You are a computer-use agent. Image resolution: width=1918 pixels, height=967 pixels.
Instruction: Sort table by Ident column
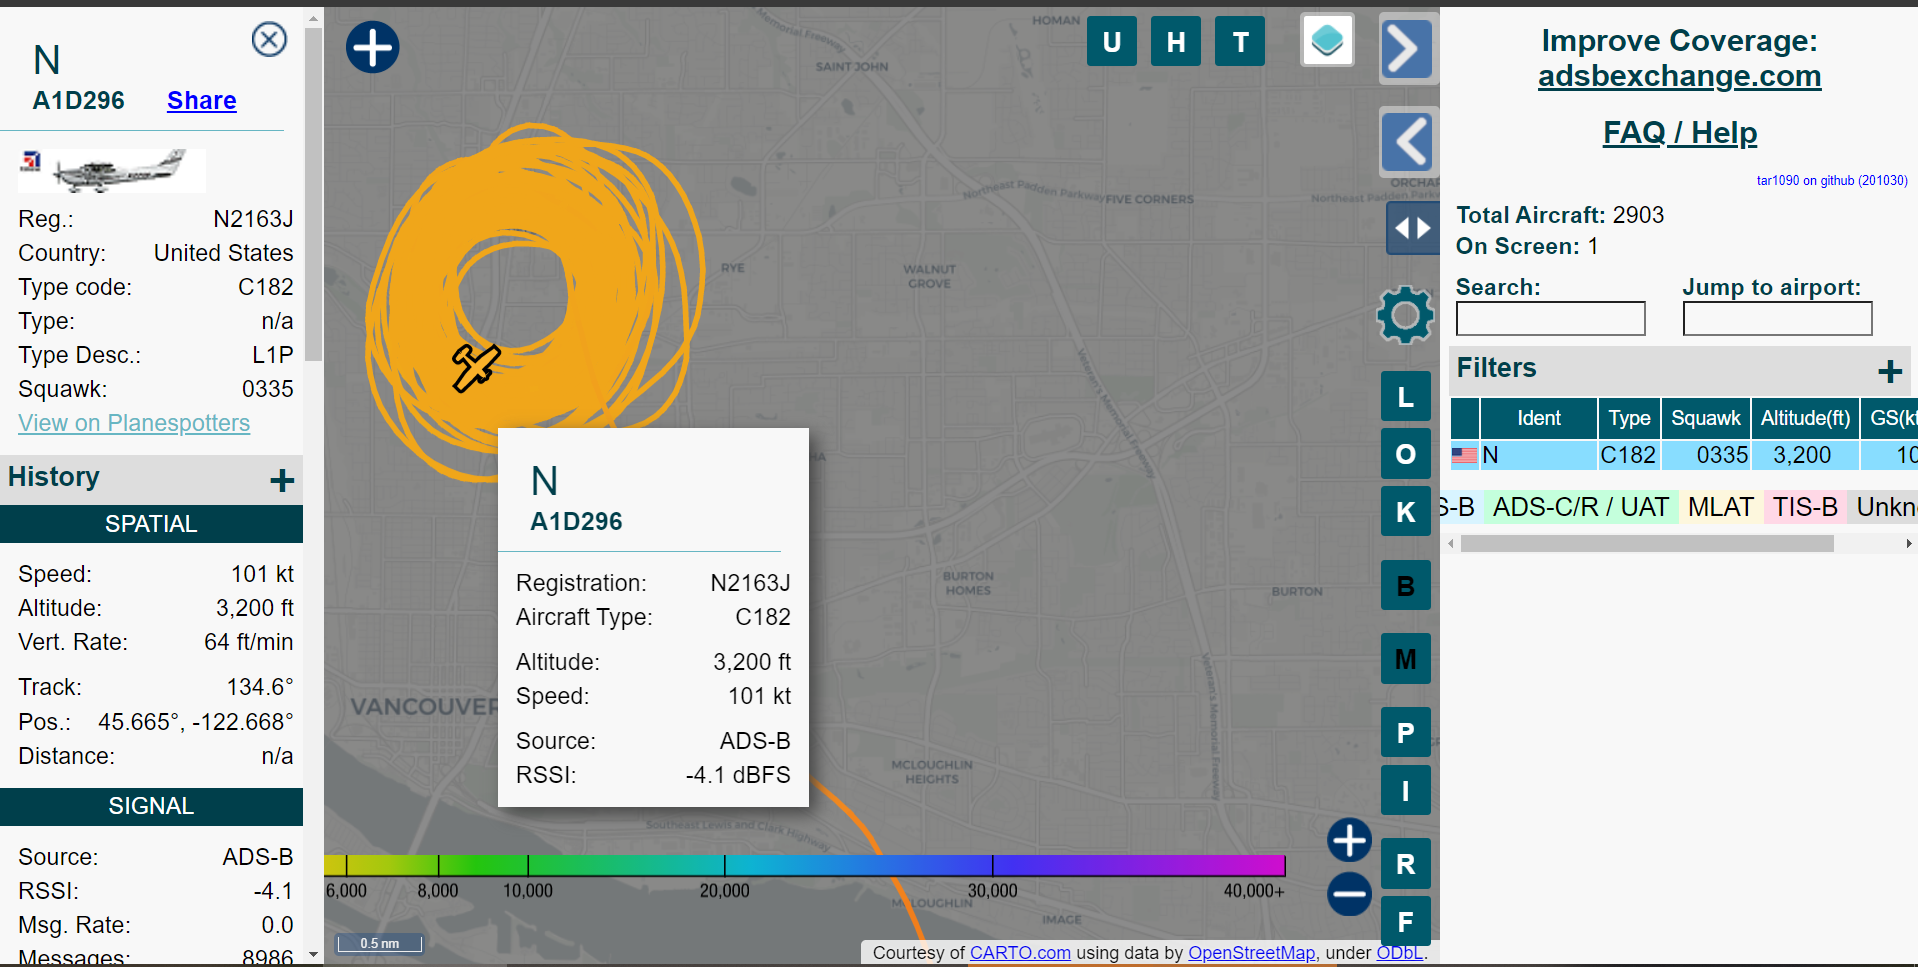tap(1538, 418)
